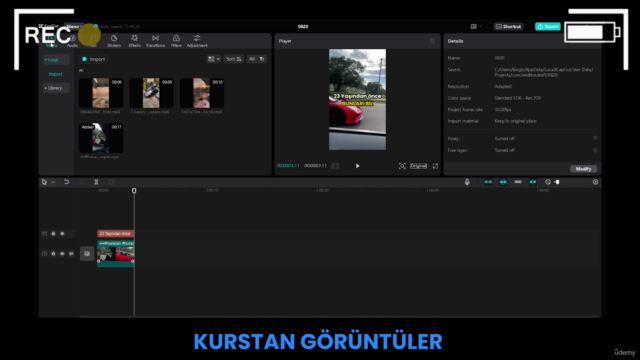Open the Transitions tab
640x360 pixels.
click(156, 41)
